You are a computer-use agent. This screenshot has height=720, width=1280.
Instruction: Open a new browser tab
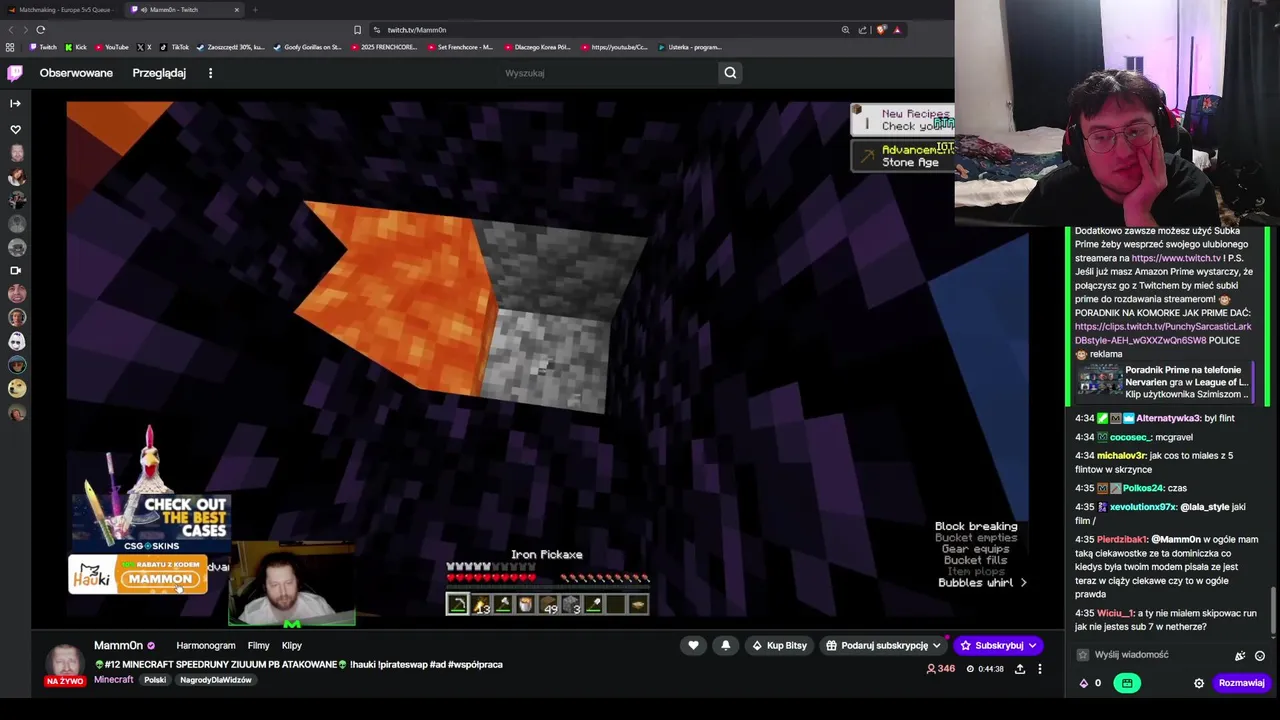(255, 10)
